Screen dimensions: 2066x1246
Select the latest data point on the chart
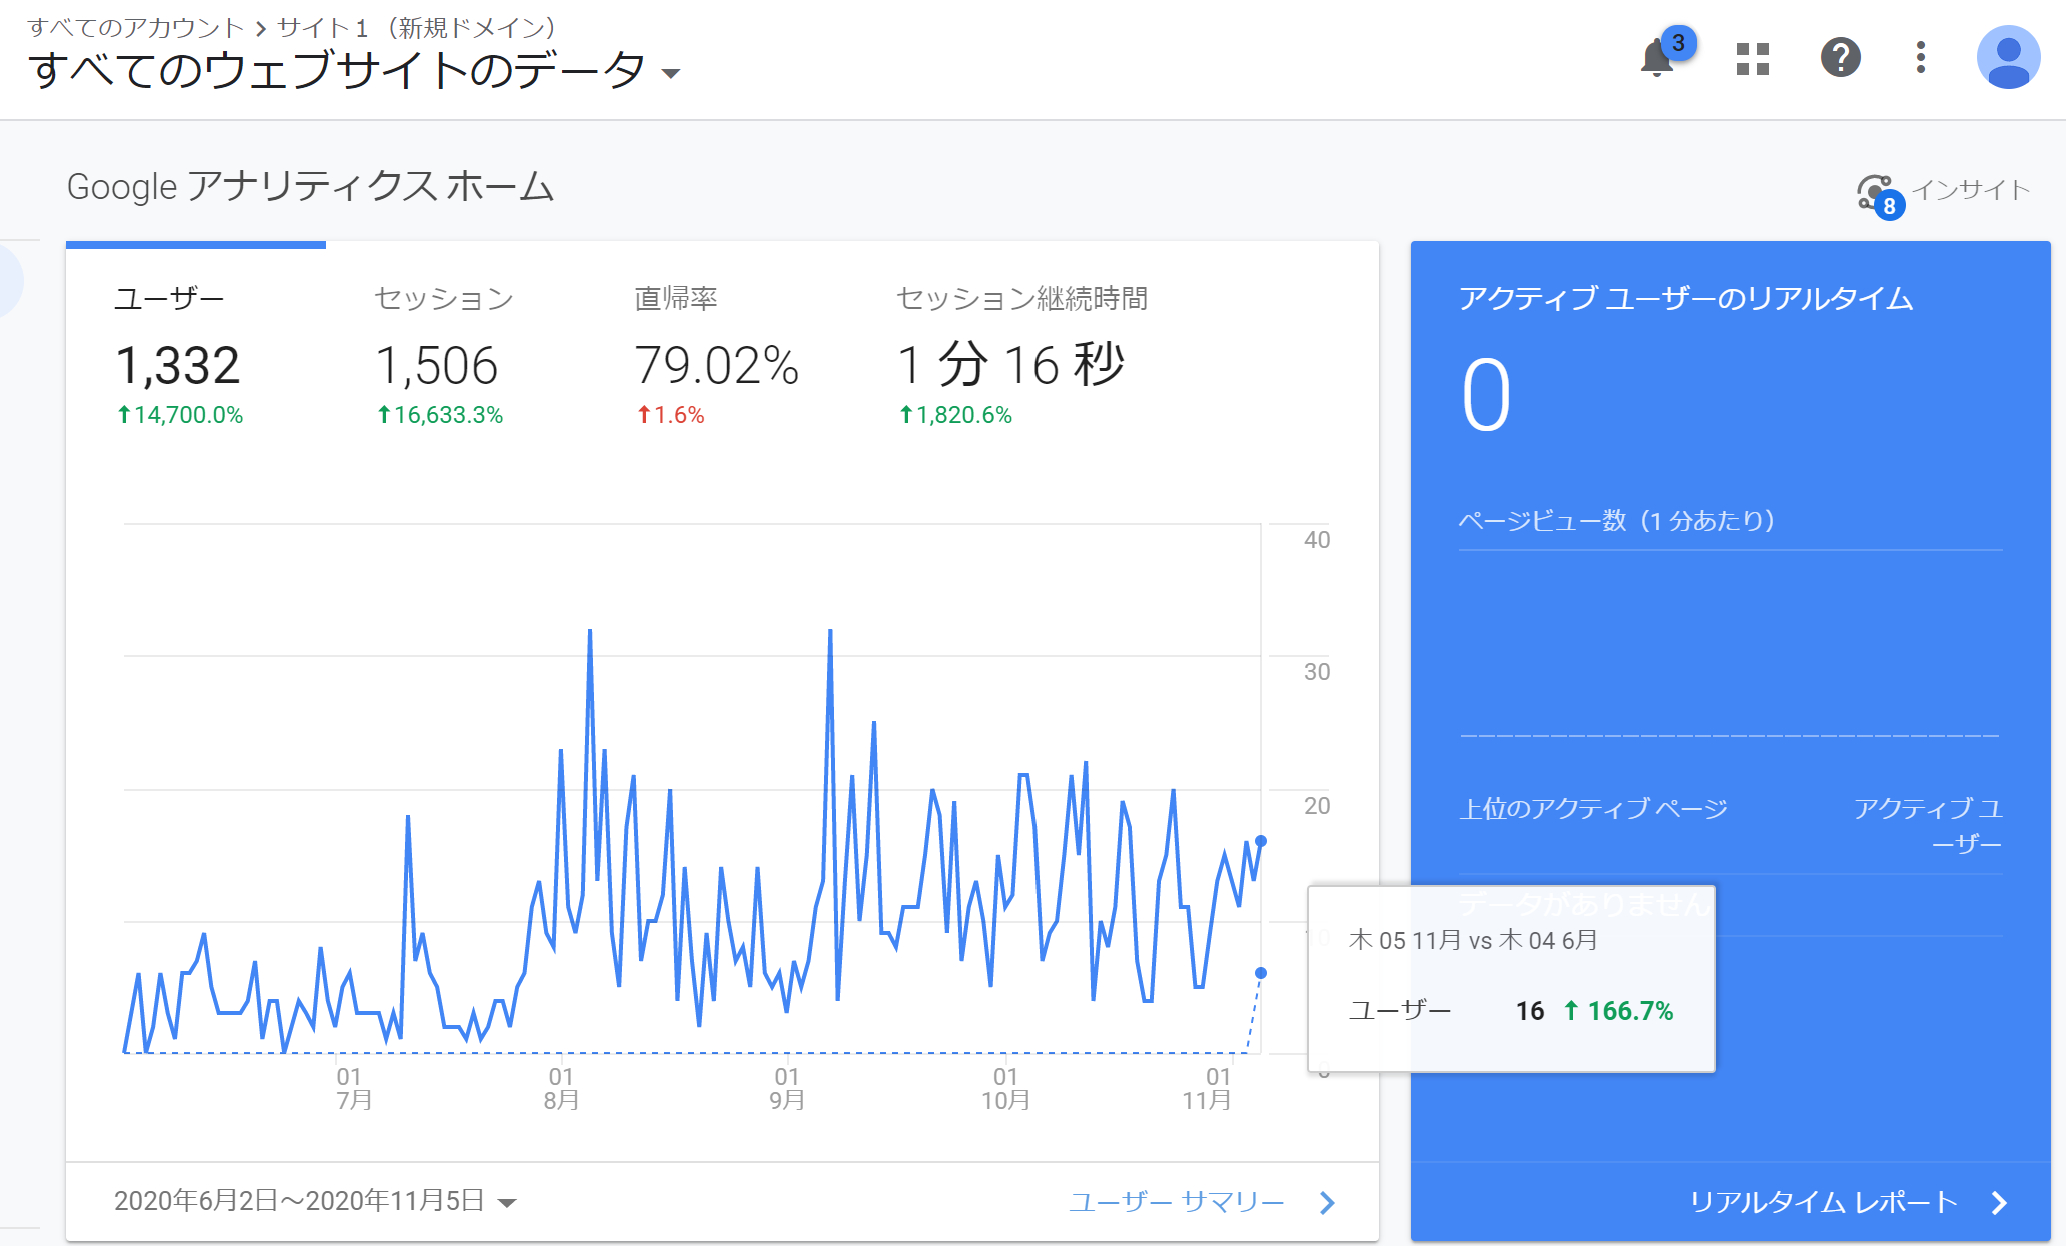point(1261,843)
